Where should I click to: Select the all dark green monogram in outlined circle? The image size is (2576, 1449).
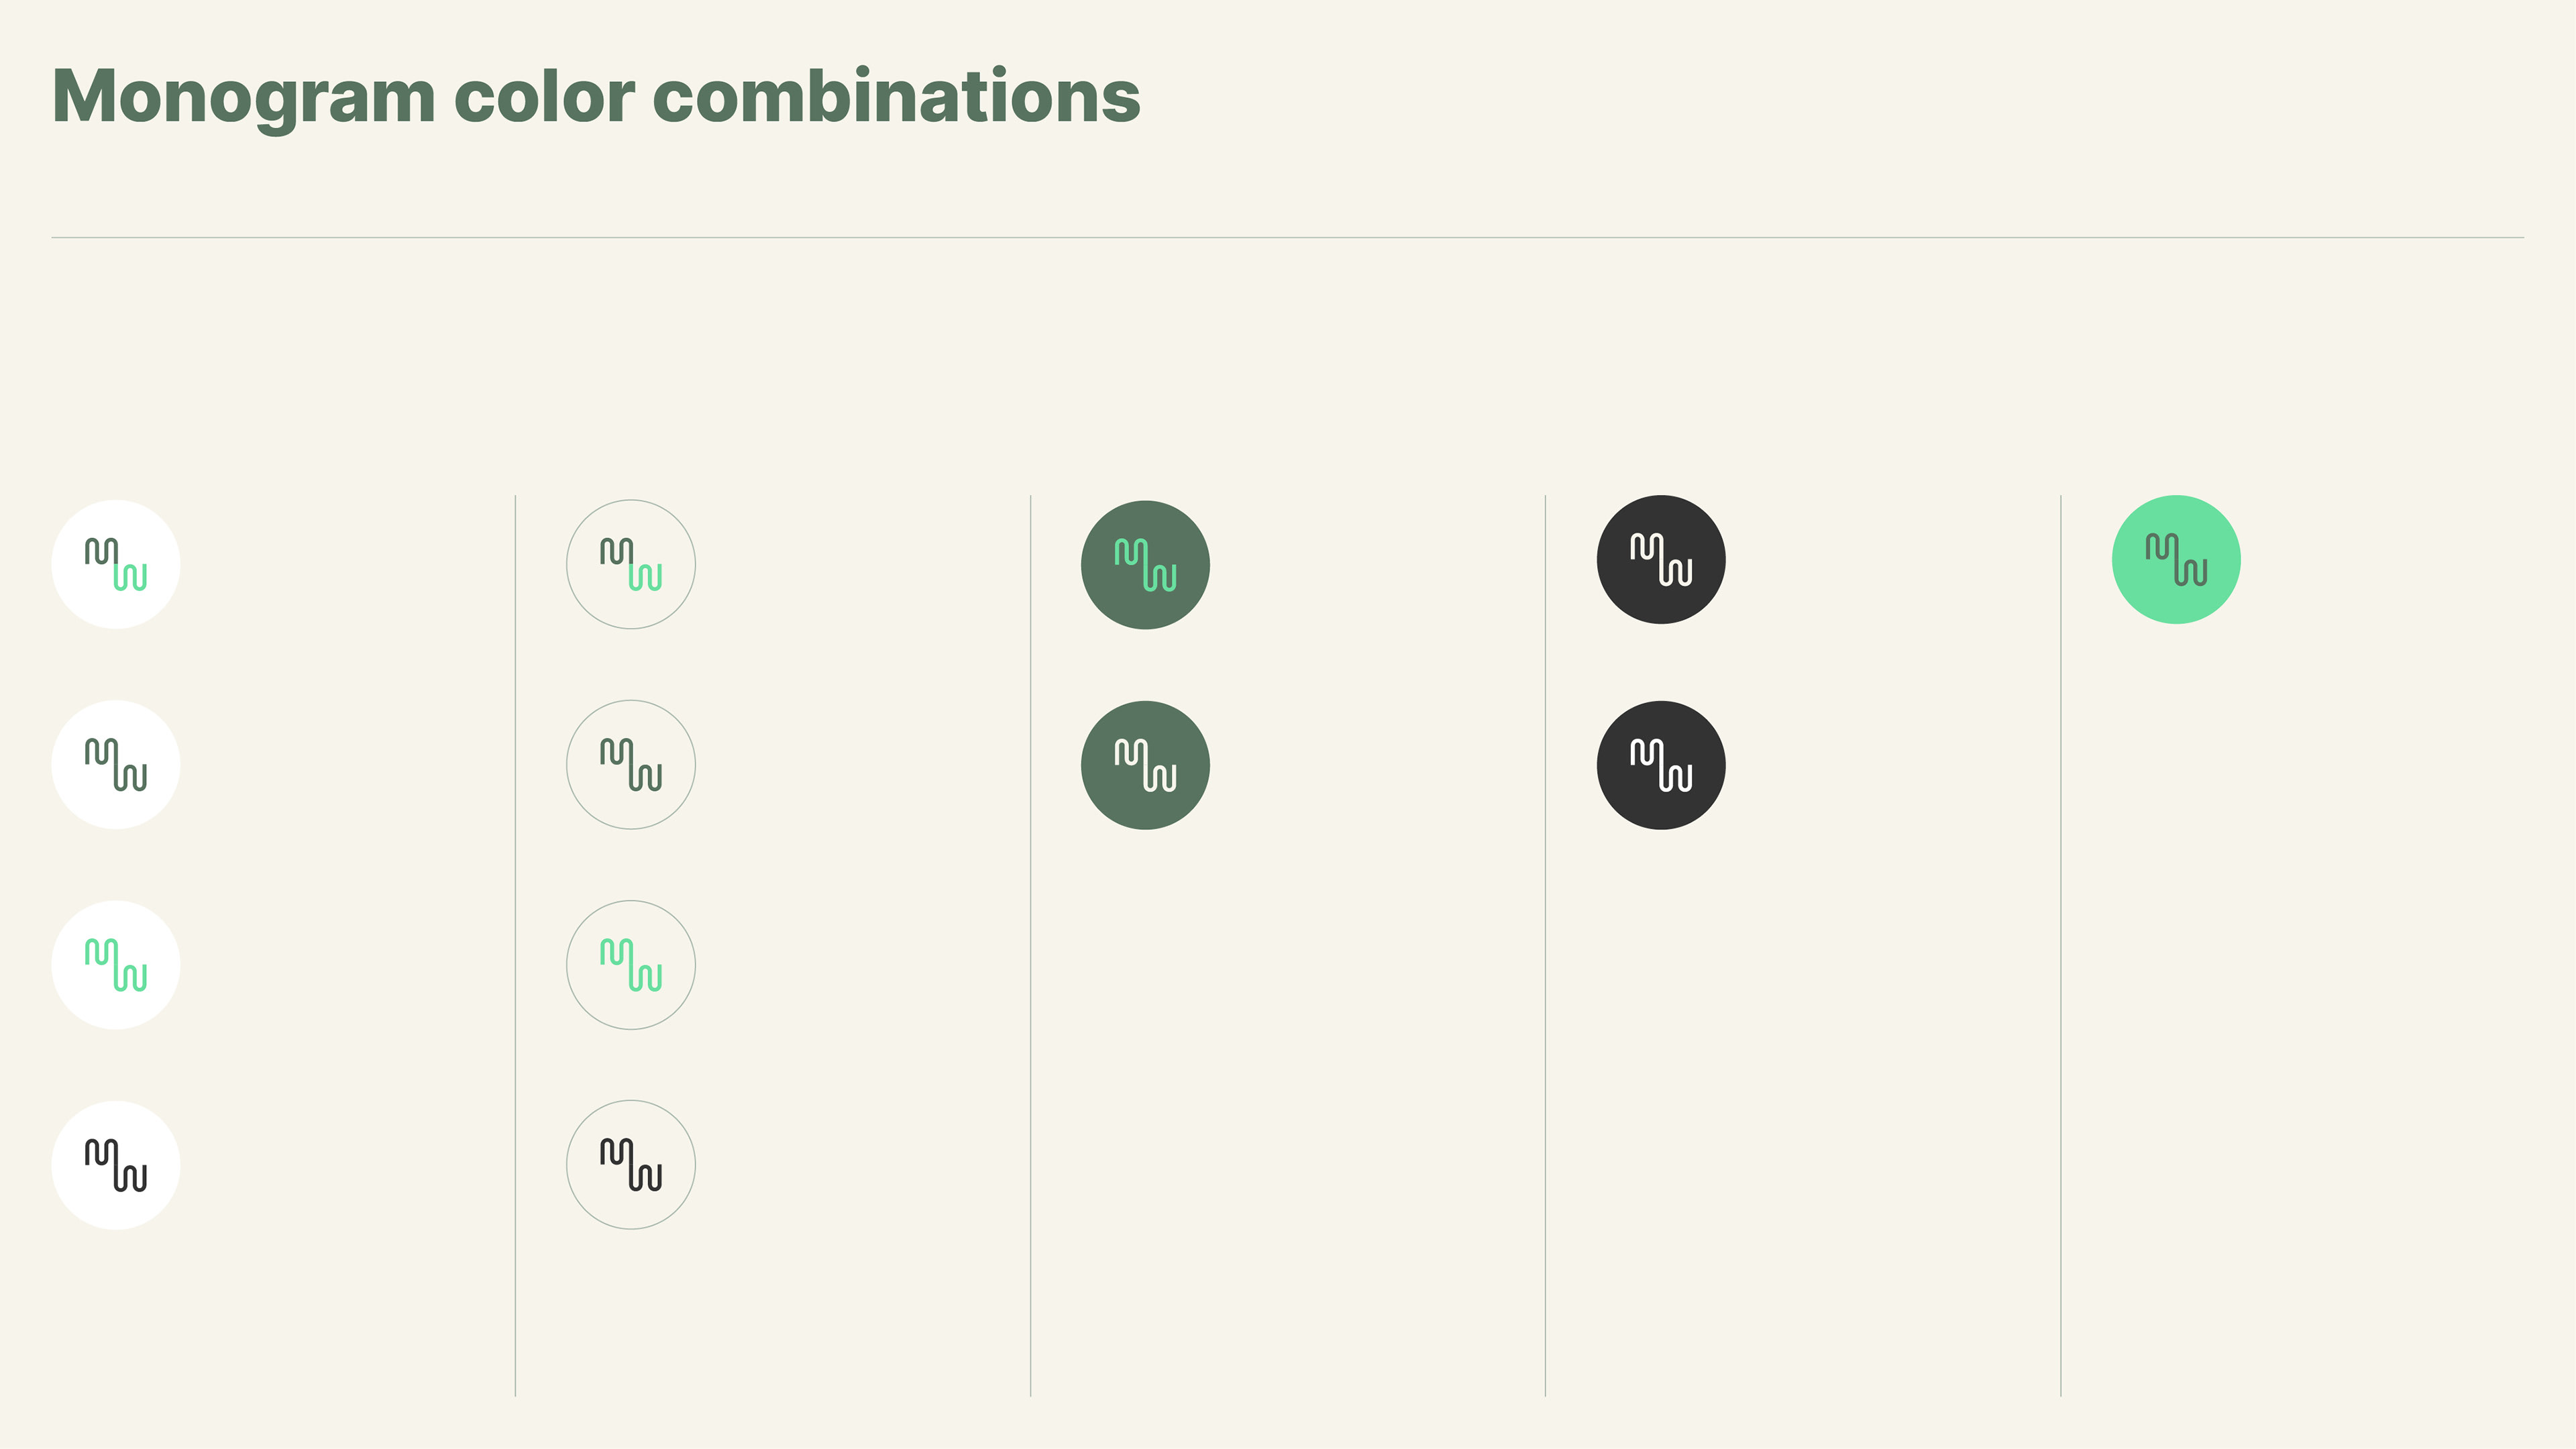pyautogui.click(x=631, y=764)
